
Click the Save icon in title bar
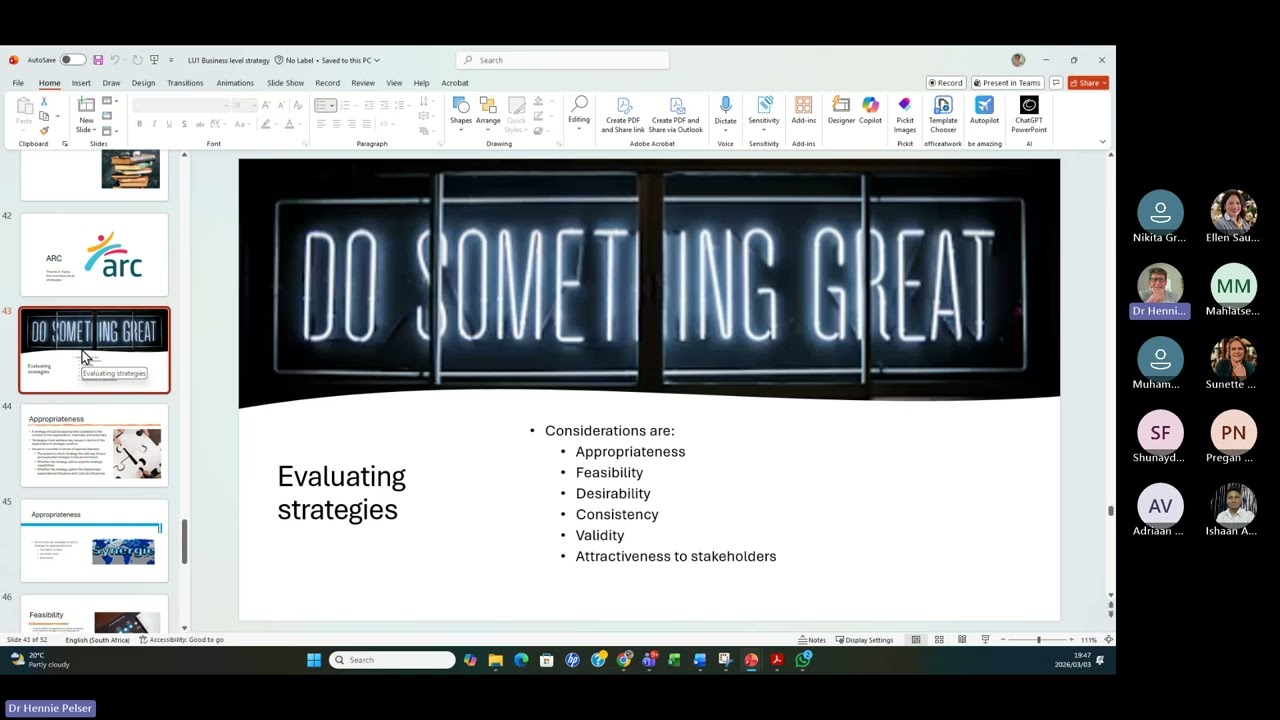point(98,60)
